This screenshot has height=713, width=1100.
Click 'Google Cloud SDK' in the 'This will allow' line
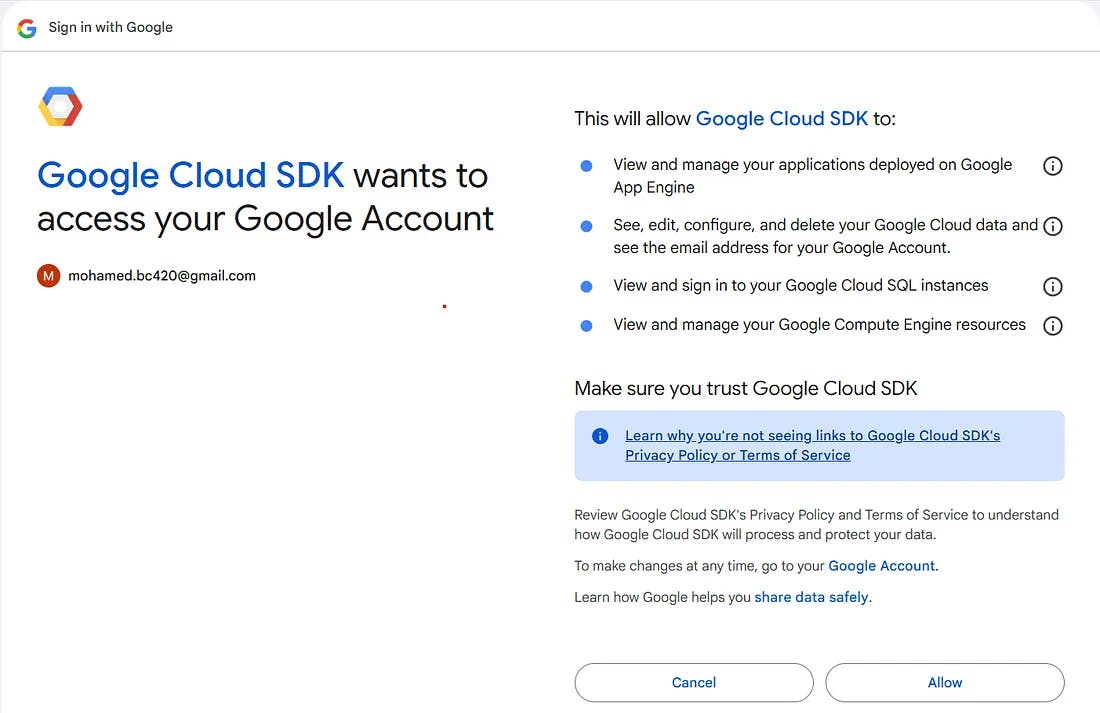click(782, 118)
